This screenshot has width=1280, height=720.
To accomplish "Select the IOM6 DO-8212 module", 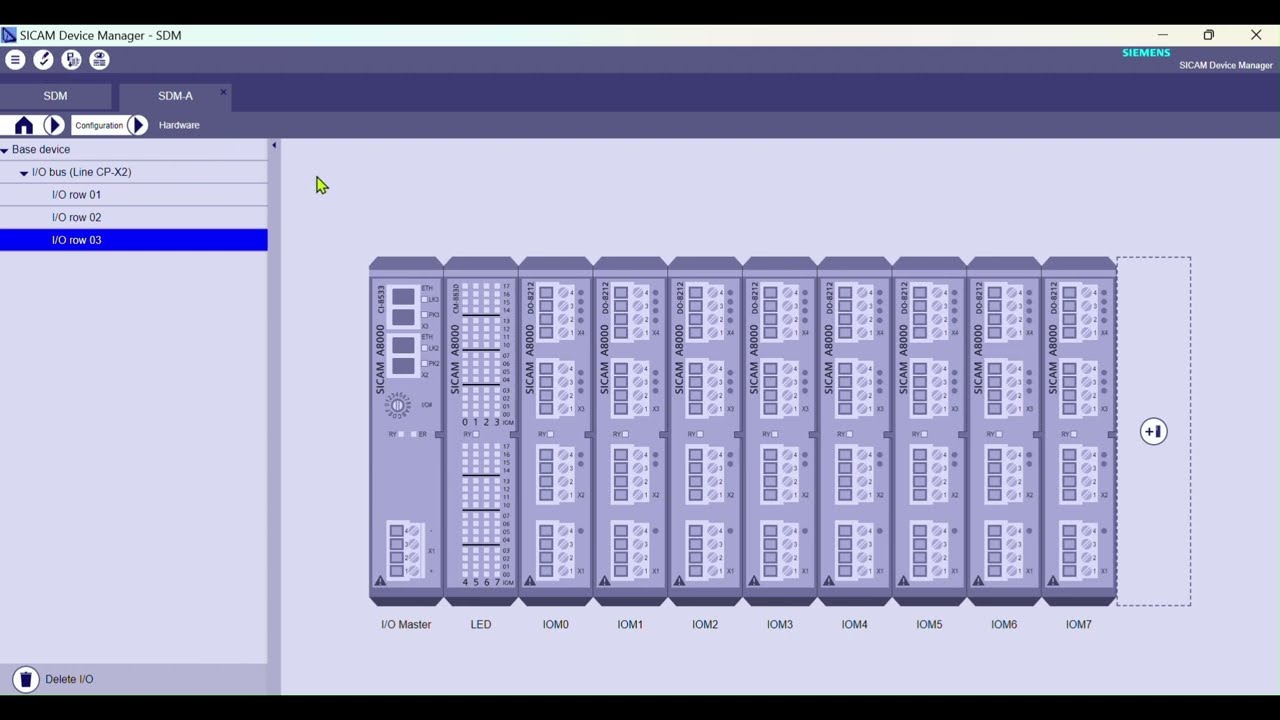I will (x=1004, y=431).
